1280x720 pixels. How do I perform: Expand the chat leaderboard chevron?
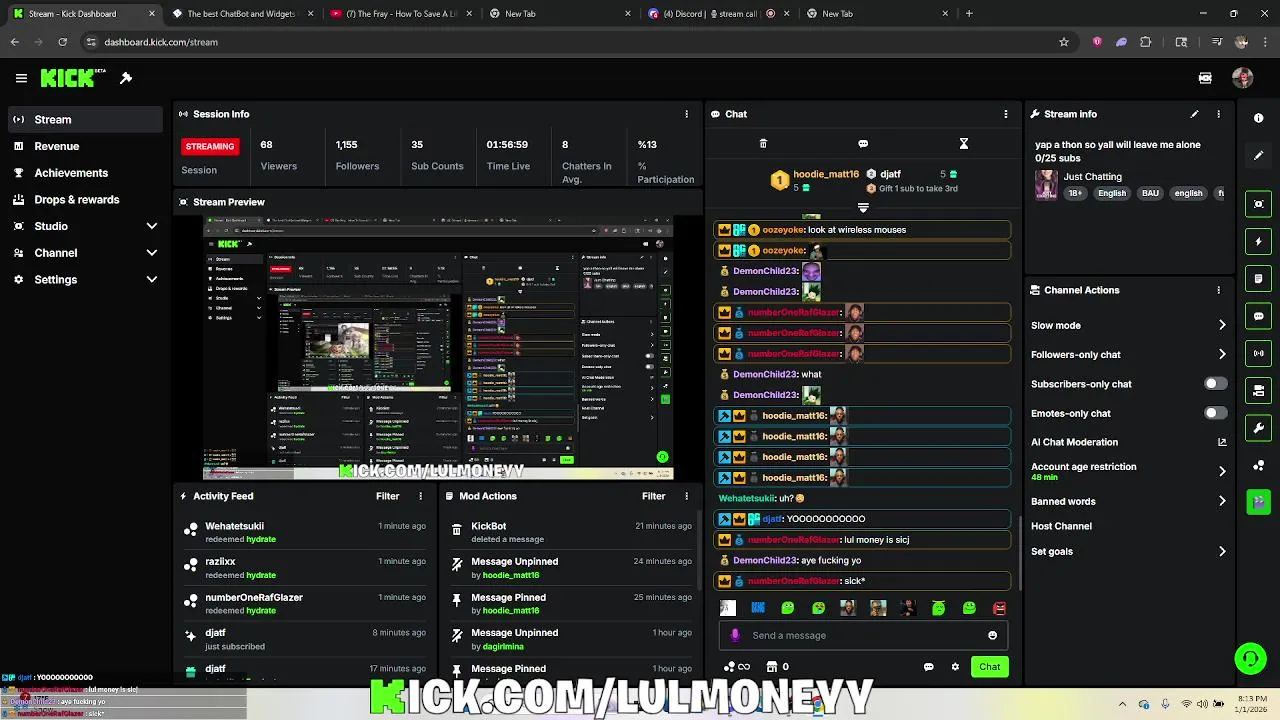point(863,208)
